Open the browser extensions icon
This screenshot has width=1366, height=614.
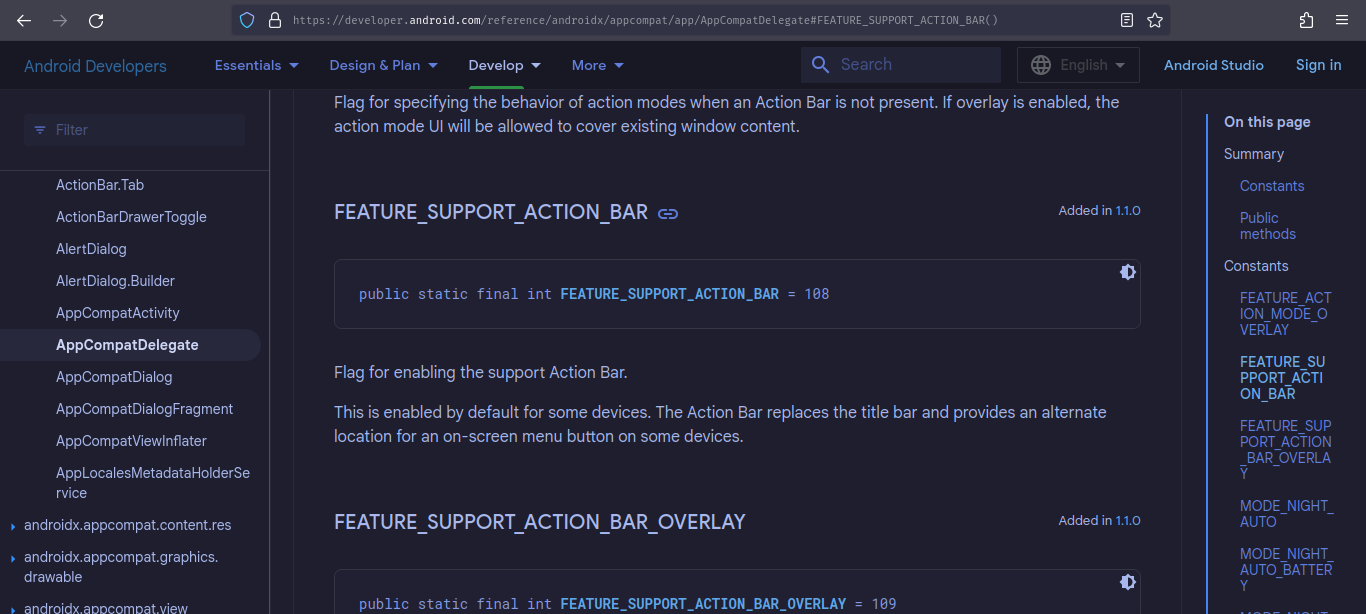[x=1306, y=20]
